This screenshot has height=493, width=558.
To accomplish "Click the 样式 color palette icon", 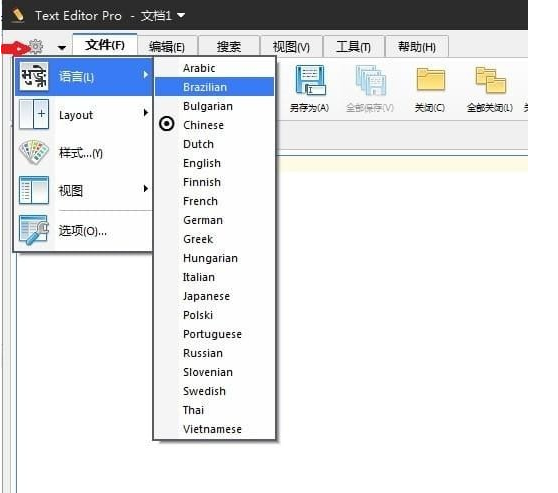I will click(x=34, y=152).
